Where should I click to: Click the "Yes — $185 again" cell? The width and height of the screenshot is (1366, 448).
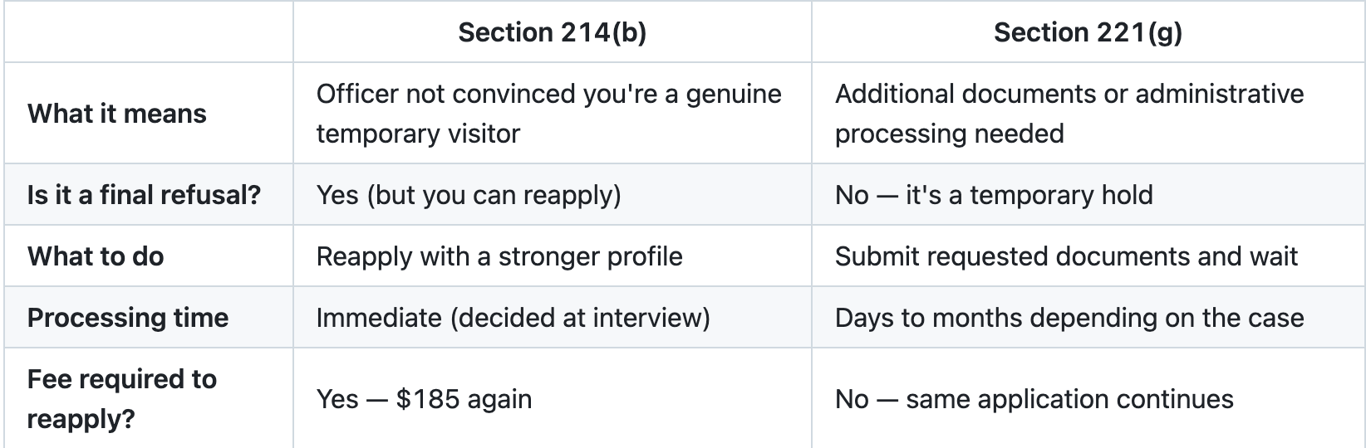[x=424, y=397]
